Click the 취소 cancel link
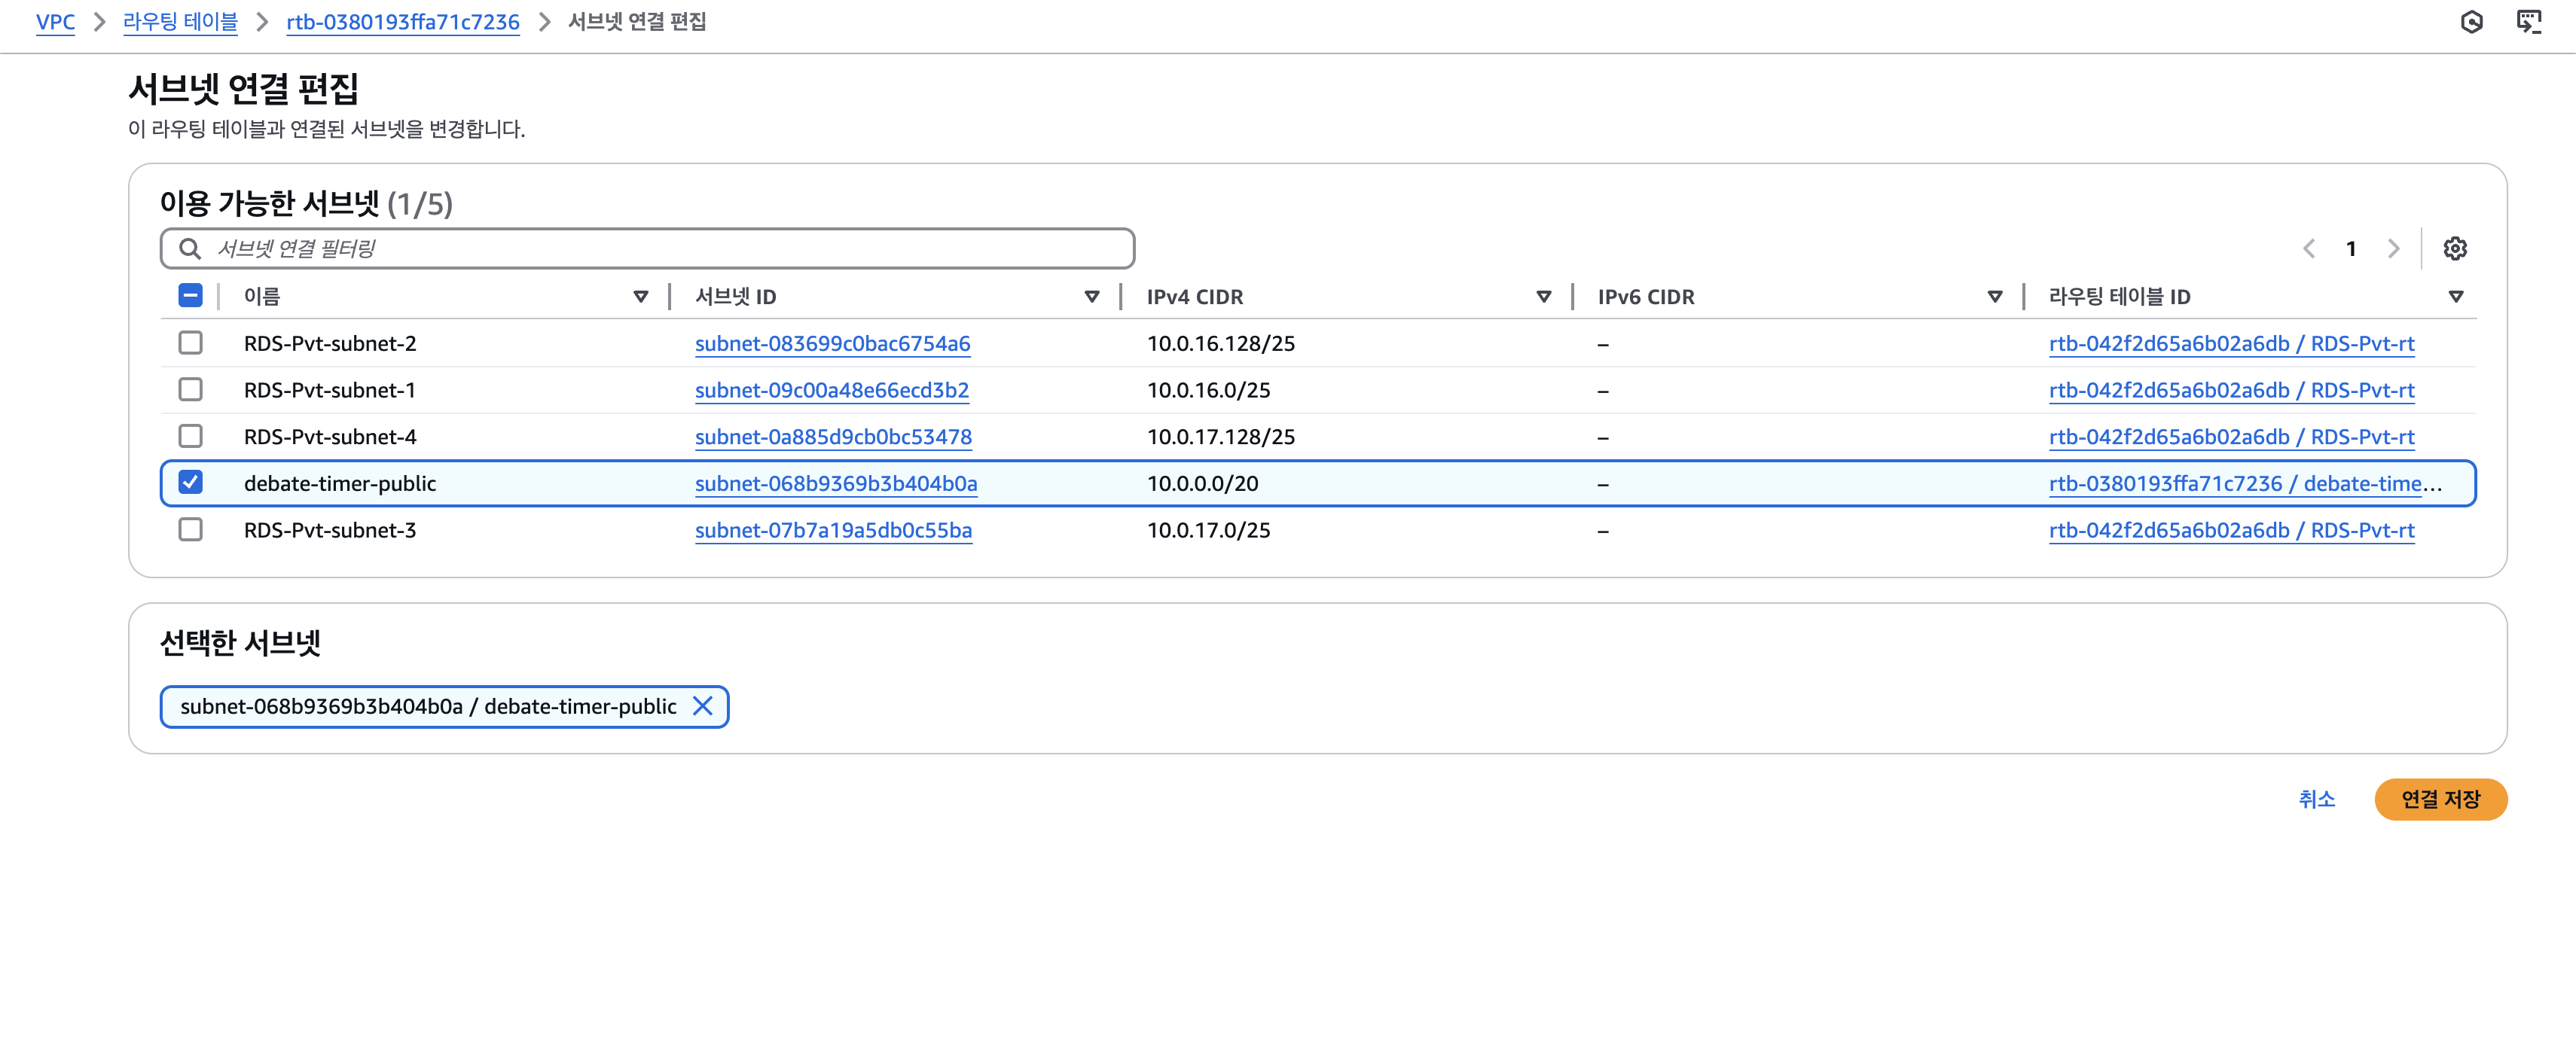The width and height of the screenshot is (2576, 1042). [x=2316, y=799]
